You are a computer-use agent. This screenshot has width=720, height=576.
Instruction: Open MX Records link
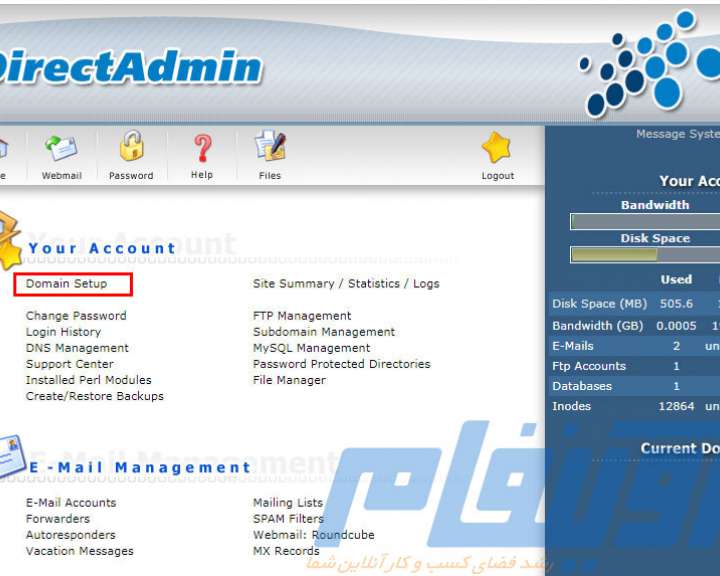click(x=286, y=551)
